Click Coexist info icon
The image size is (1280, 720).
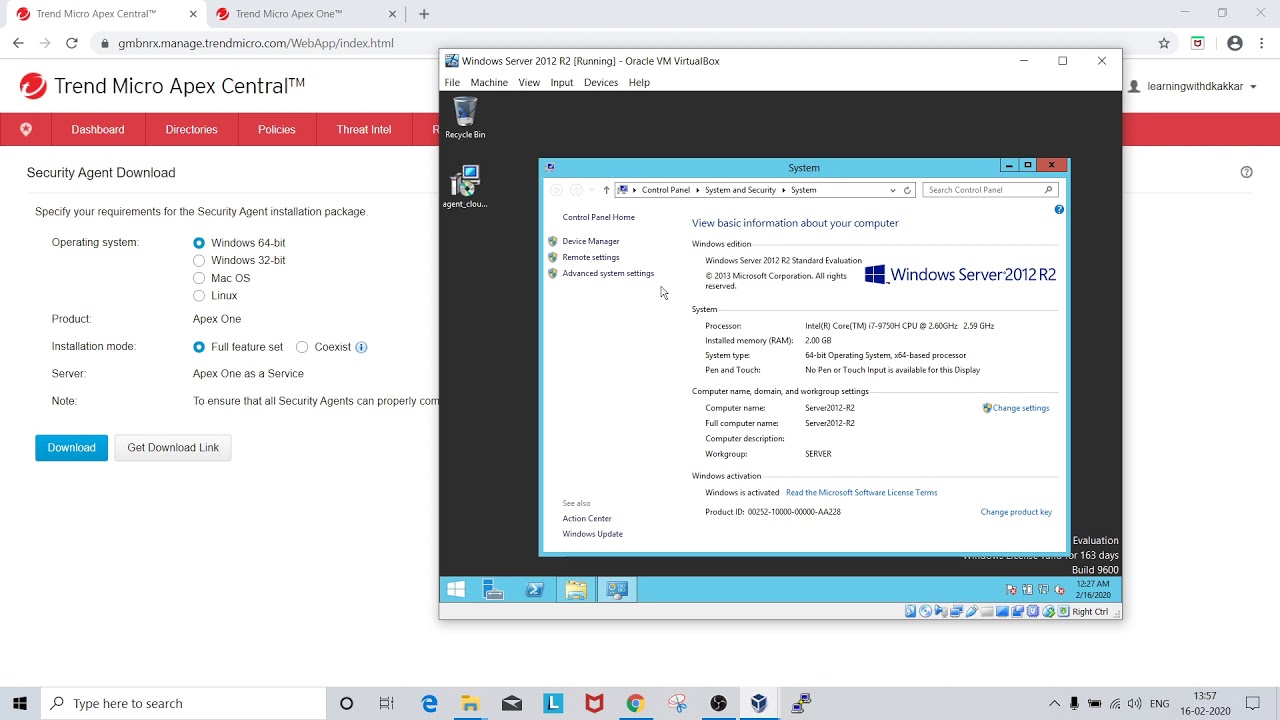361,347
